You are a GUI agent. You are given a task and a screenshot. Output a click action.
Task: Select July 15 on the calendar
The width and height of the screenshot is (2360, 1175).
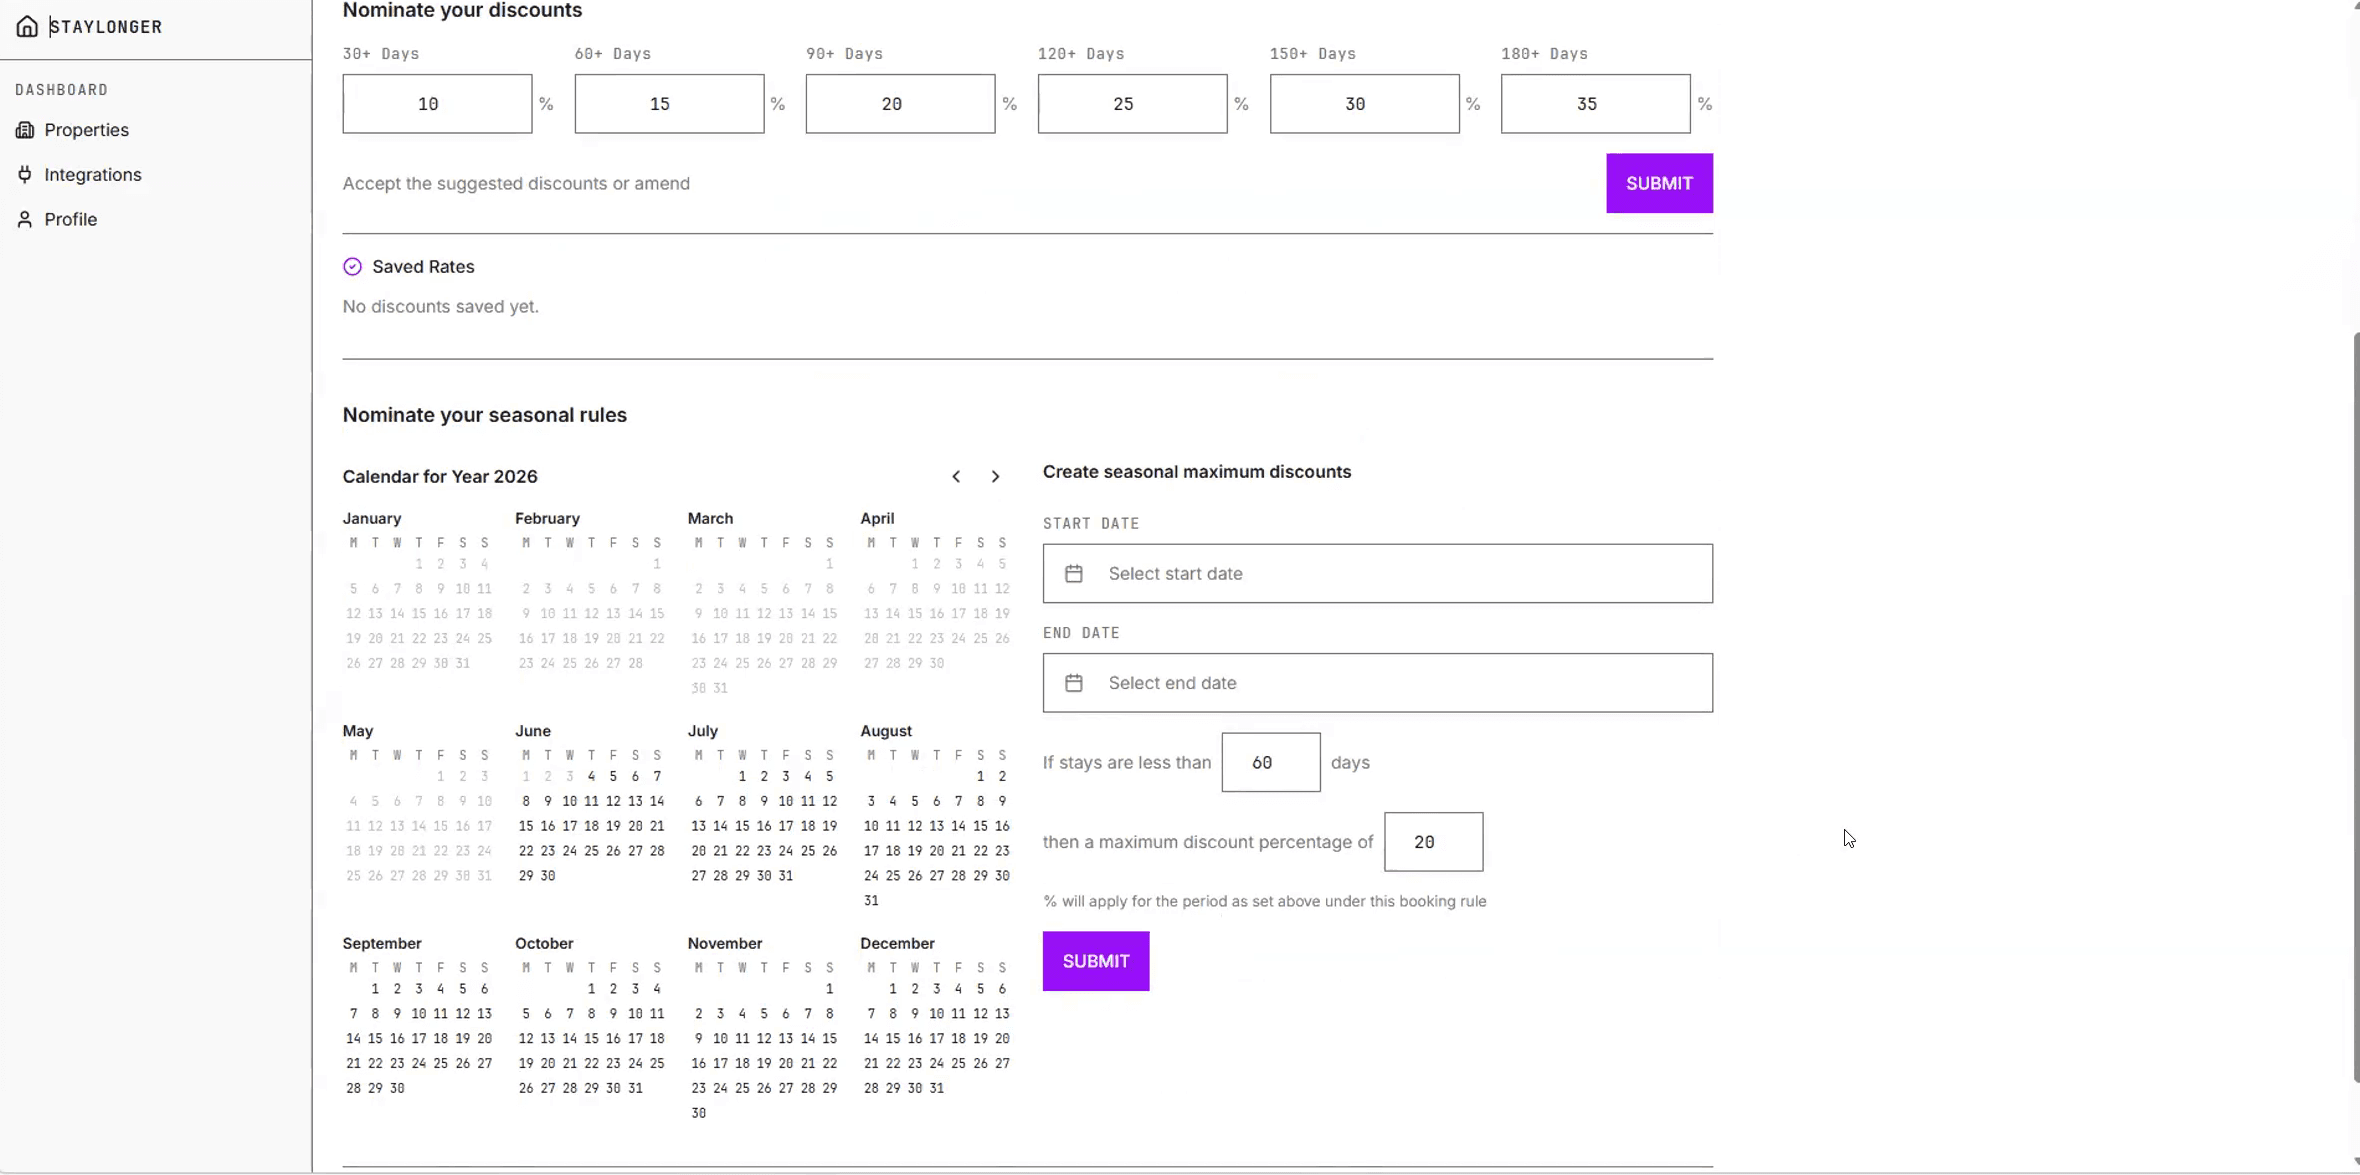pyautogui.click(x=742, y=826)
